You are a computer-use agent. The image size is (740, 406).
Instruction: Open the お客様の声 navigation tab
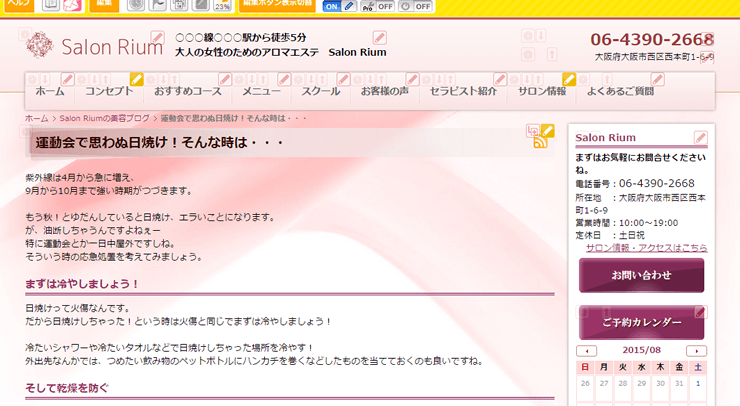385,91
